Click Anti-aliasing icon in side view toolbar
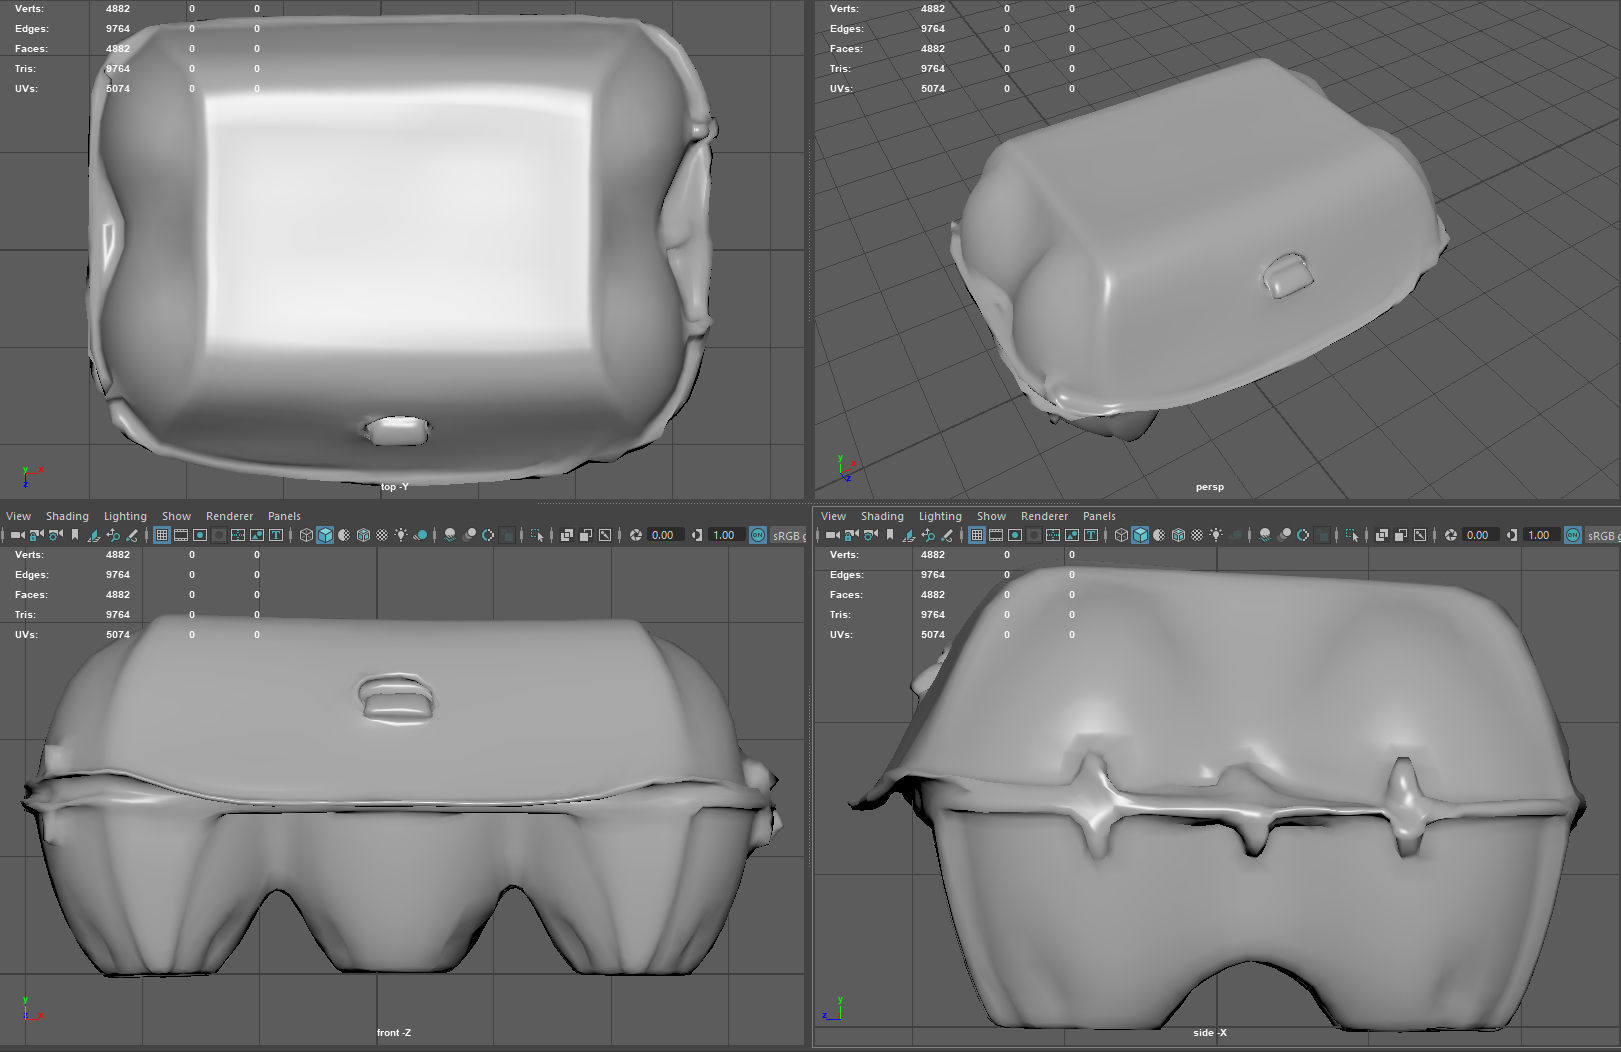This screenshot has width=1621, height=1052. (x=1303, y=535)
